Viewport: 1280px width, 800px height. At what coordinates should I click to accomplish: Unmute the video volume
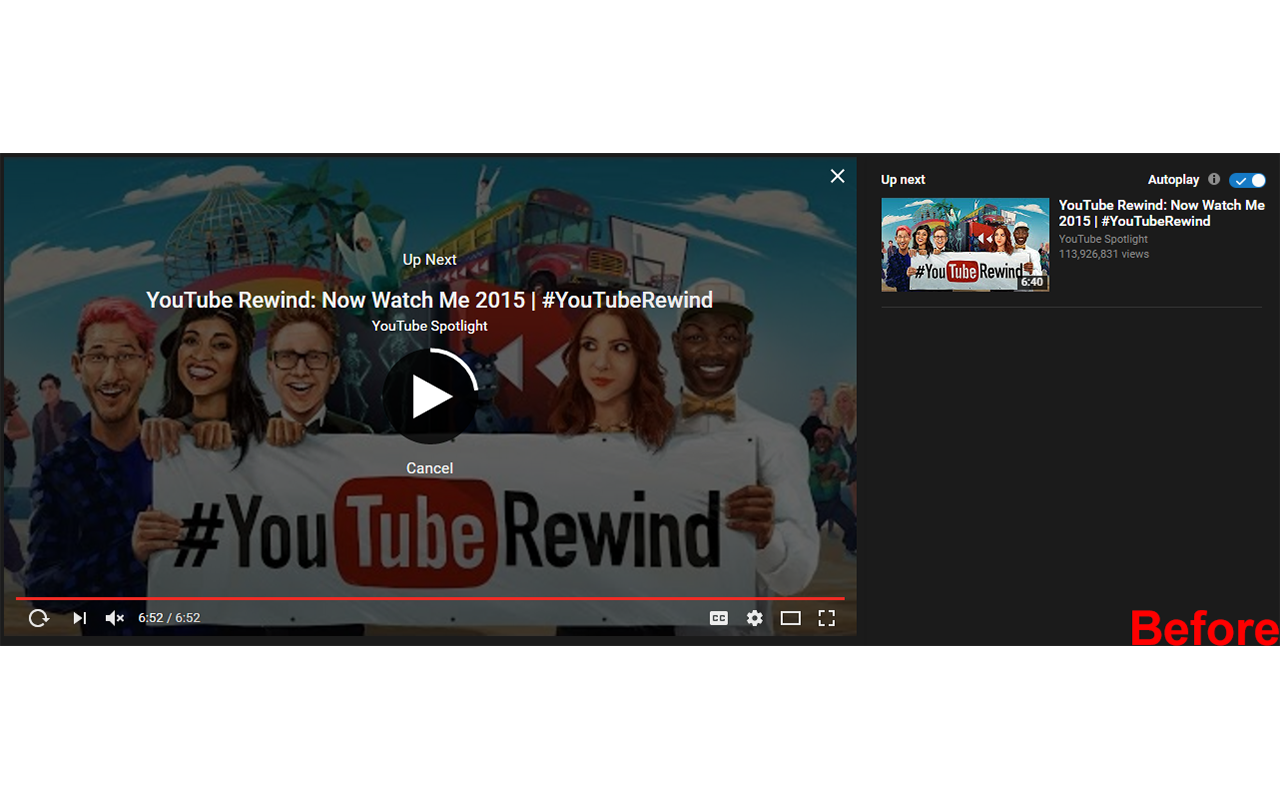click(x=114, y=618)
